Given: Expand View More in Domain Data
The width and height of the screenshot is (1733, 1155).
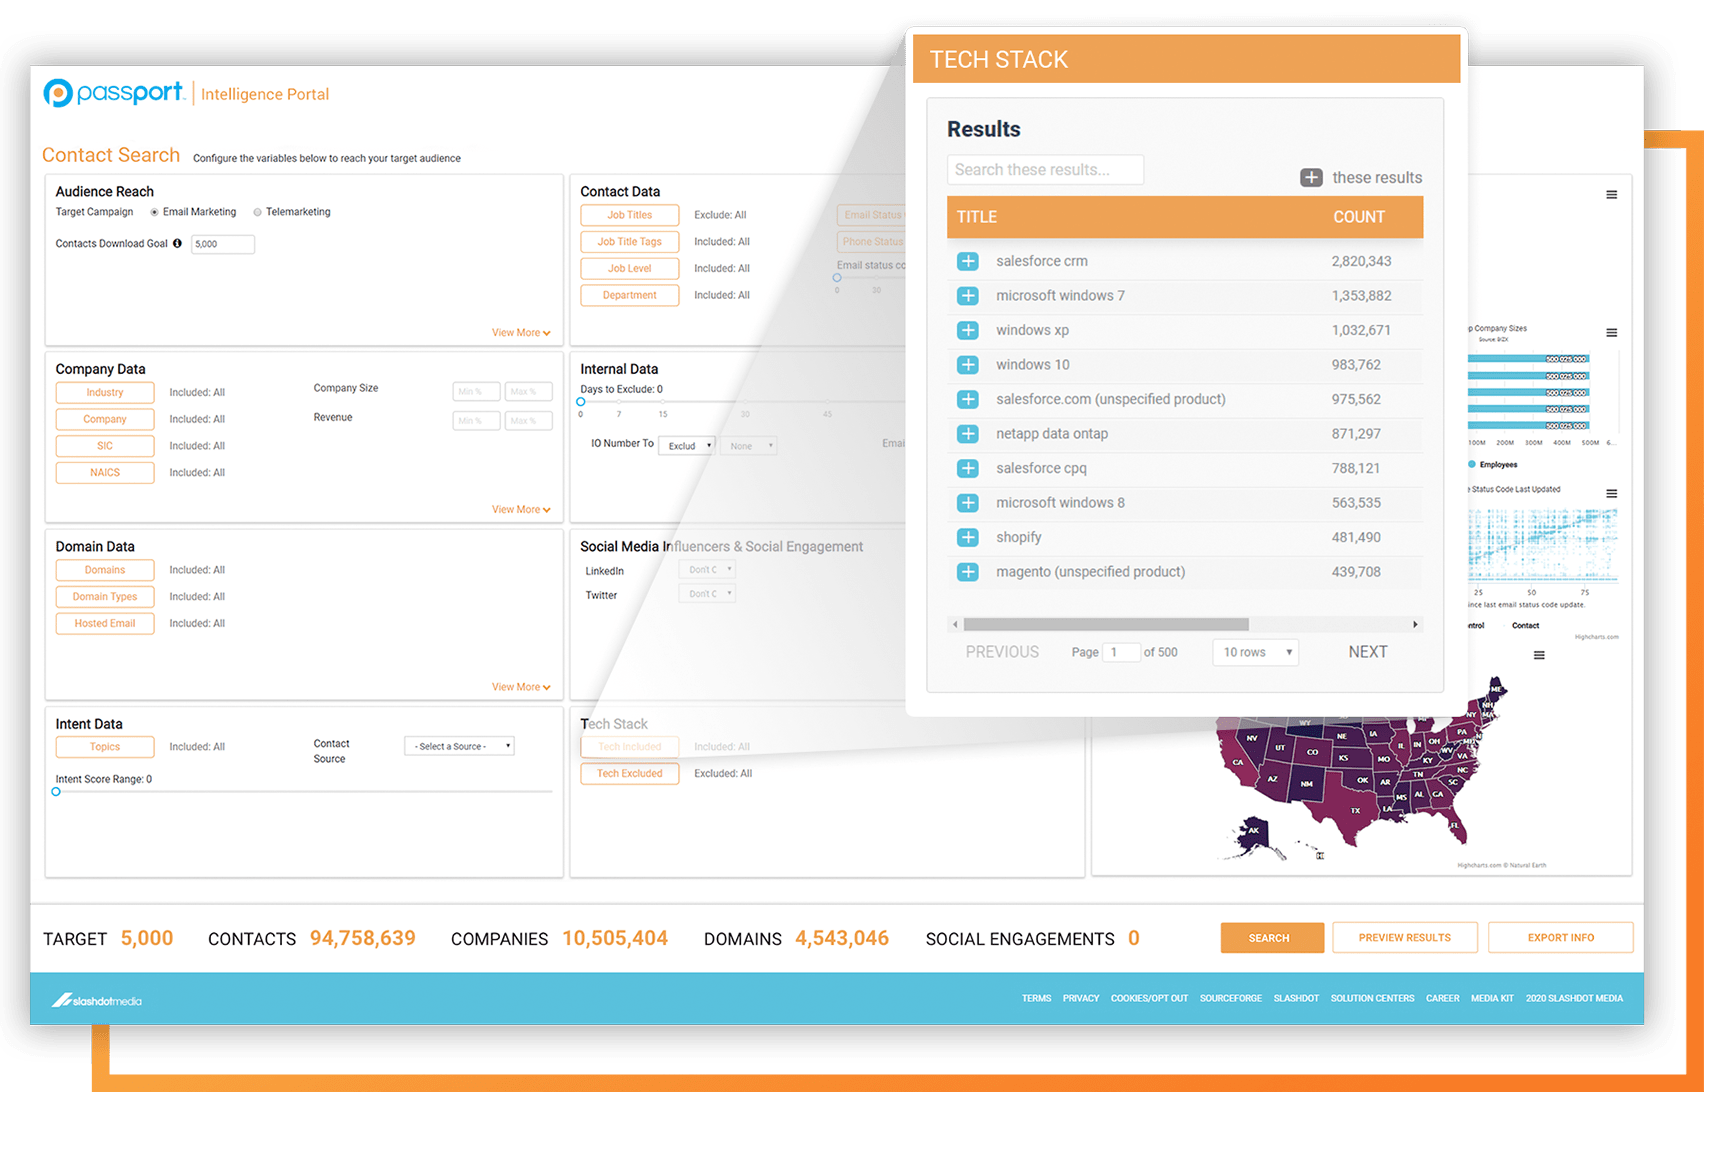Looking at the screenshot, I should 521,687.
